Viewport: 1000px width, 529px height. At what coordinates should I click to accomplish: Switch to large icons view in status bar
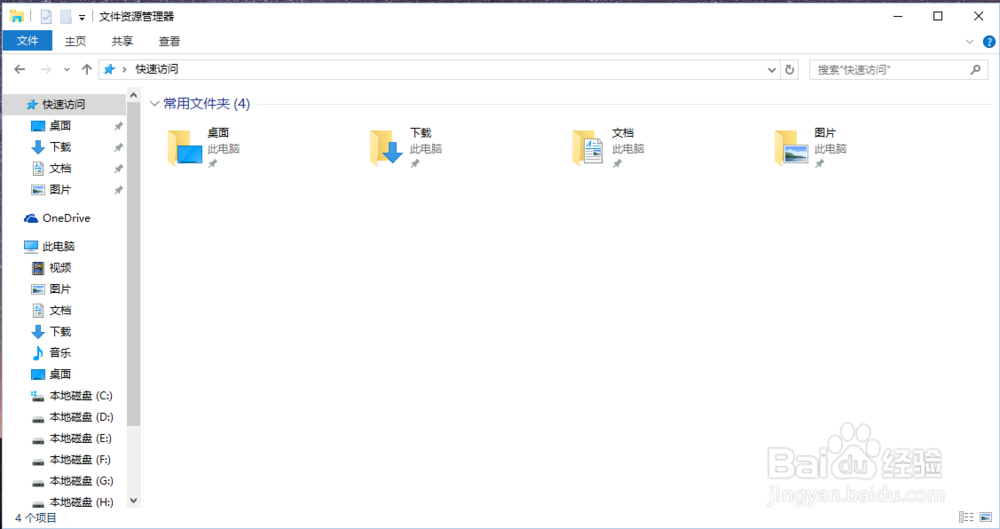click(x=985, y=517)
